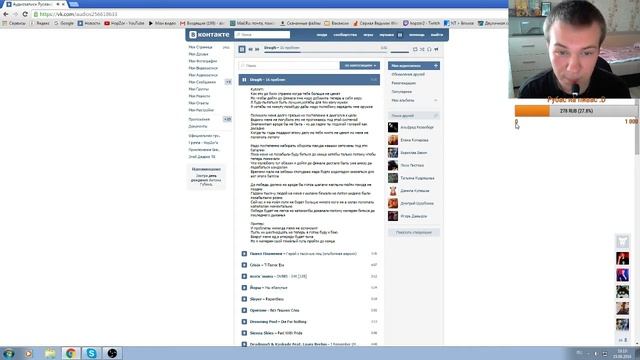Play the Йорш track
The height and width of the screenshot is (360, 640).
[x=244, y=288]
